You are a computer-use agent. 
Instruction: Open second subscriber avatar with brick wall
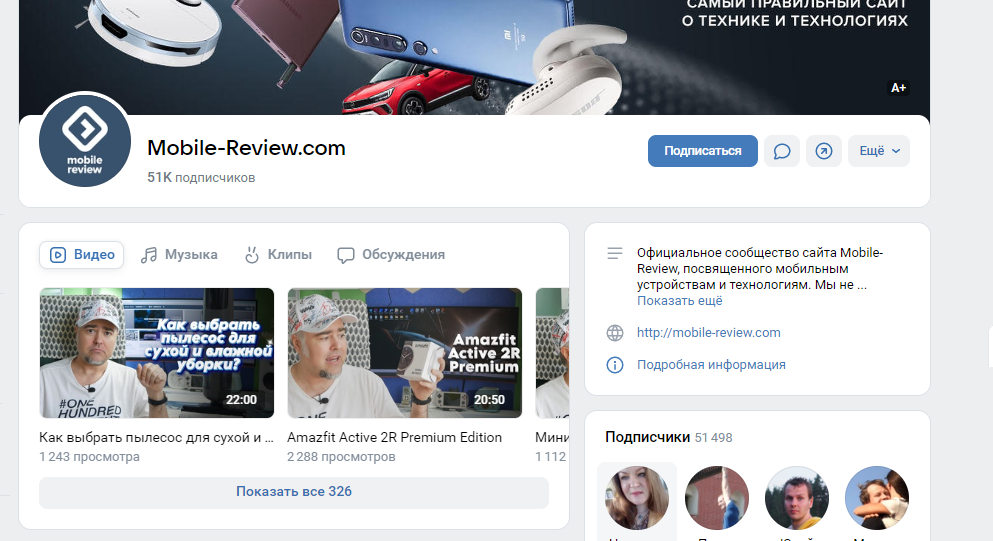(717, 498)
